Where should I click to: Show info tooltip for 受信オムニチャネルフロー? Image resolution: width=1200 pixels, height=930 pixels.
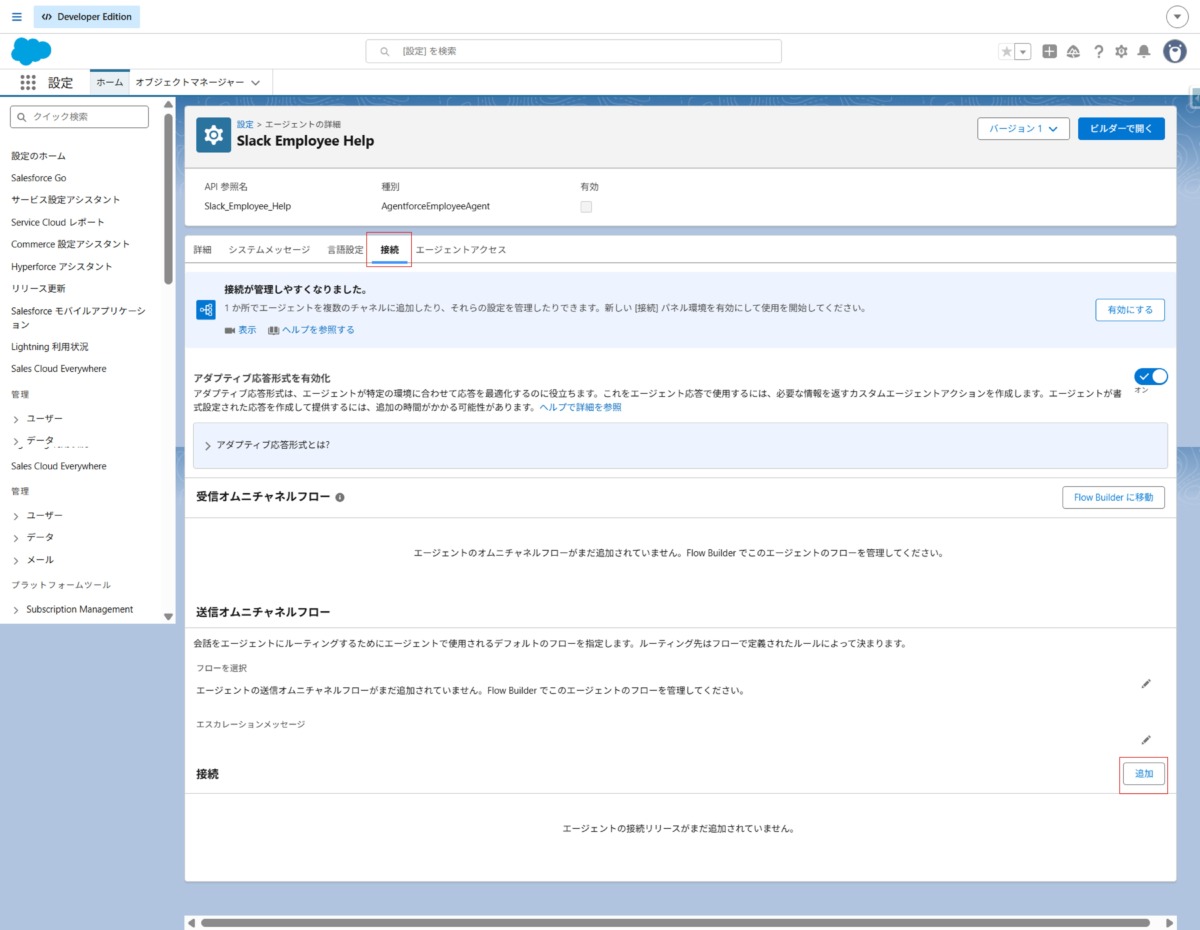(340, 497)
